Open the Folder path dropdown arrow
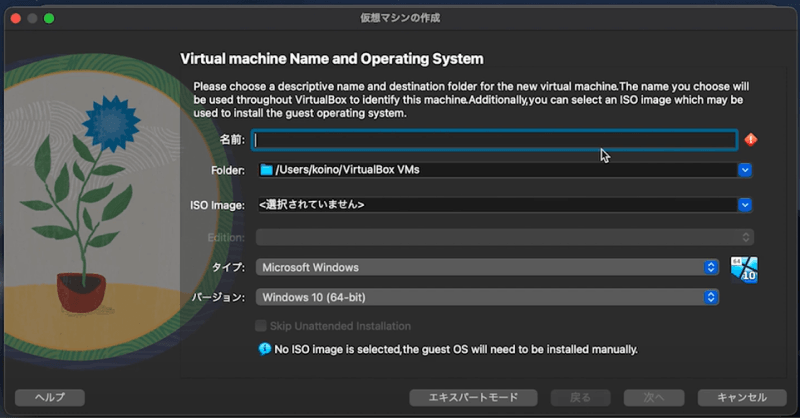The image size is (800, 418). (x=744, y=170)
